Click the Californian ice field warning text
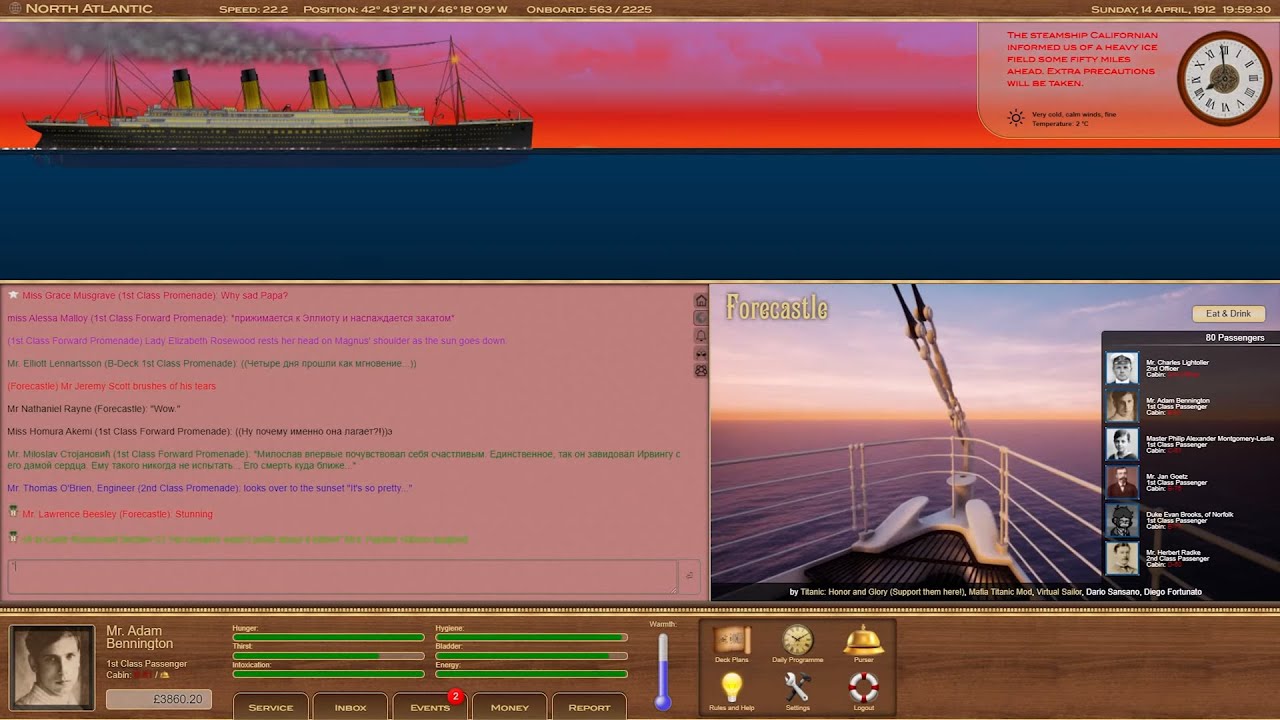Viewport: 1280px width, 720px height. tap(1083, 59)
